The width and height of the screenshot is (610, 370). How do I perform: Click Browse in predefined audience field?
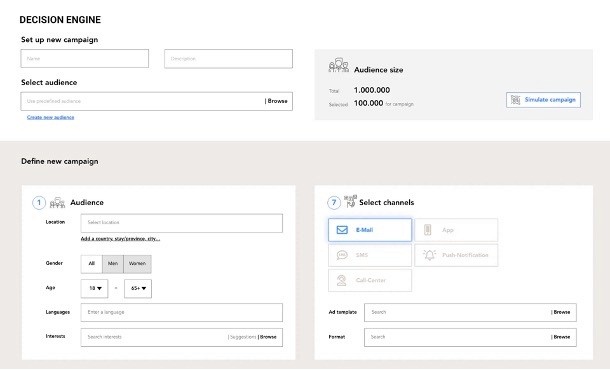point(276,101)
